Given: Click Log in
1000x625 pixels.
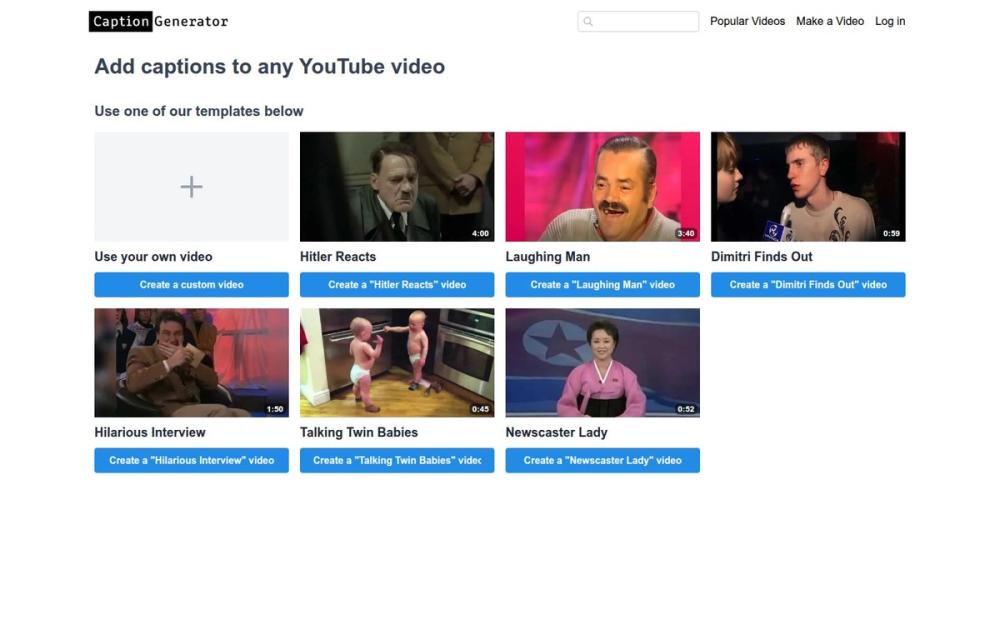Looking at the screenshot, I should (890, 21).
